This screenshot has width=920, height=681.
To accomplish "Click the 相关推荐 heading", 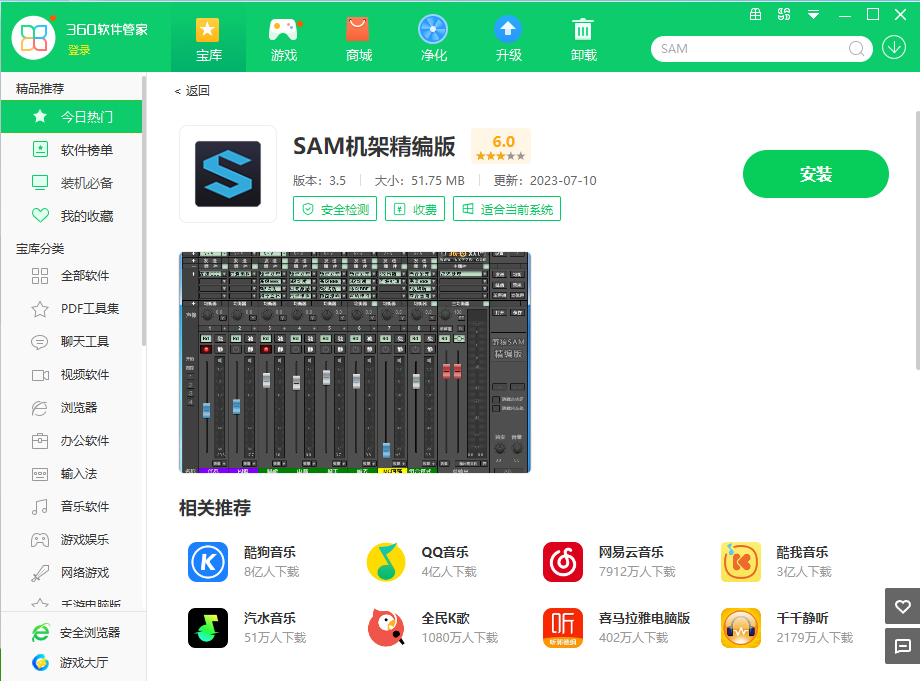I will coord(215,508).
